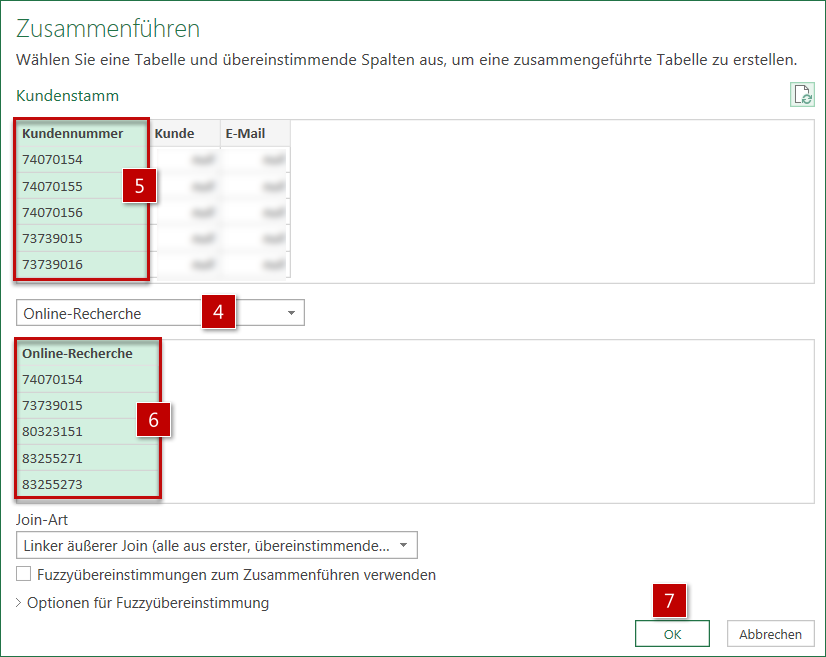The width and height of the screenshot is (826, 657).
Task: Confirm merge with the OK button
Action: 672,634
